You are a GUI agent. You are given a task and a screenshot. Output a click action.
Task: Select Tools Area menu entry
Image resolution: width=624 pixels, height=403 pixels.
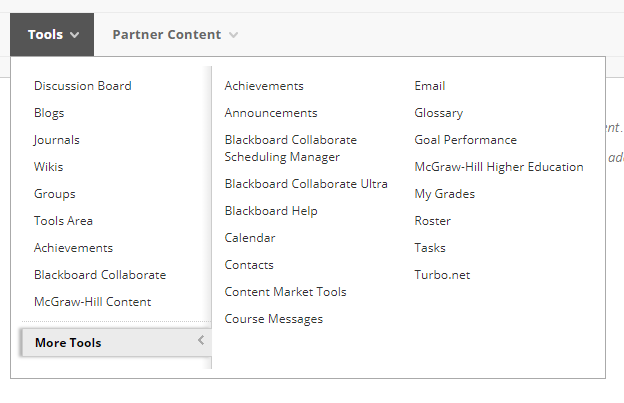(x=63, y=221)
